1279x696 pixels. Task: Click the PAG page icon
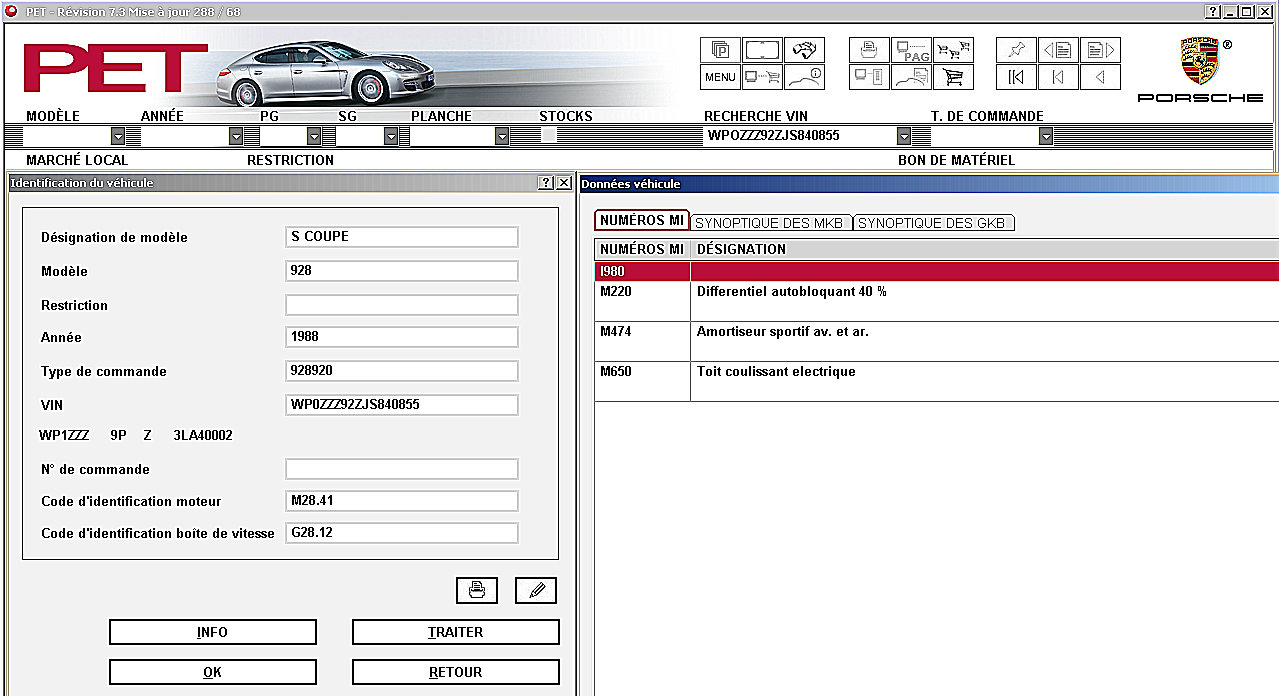point(911,50)
